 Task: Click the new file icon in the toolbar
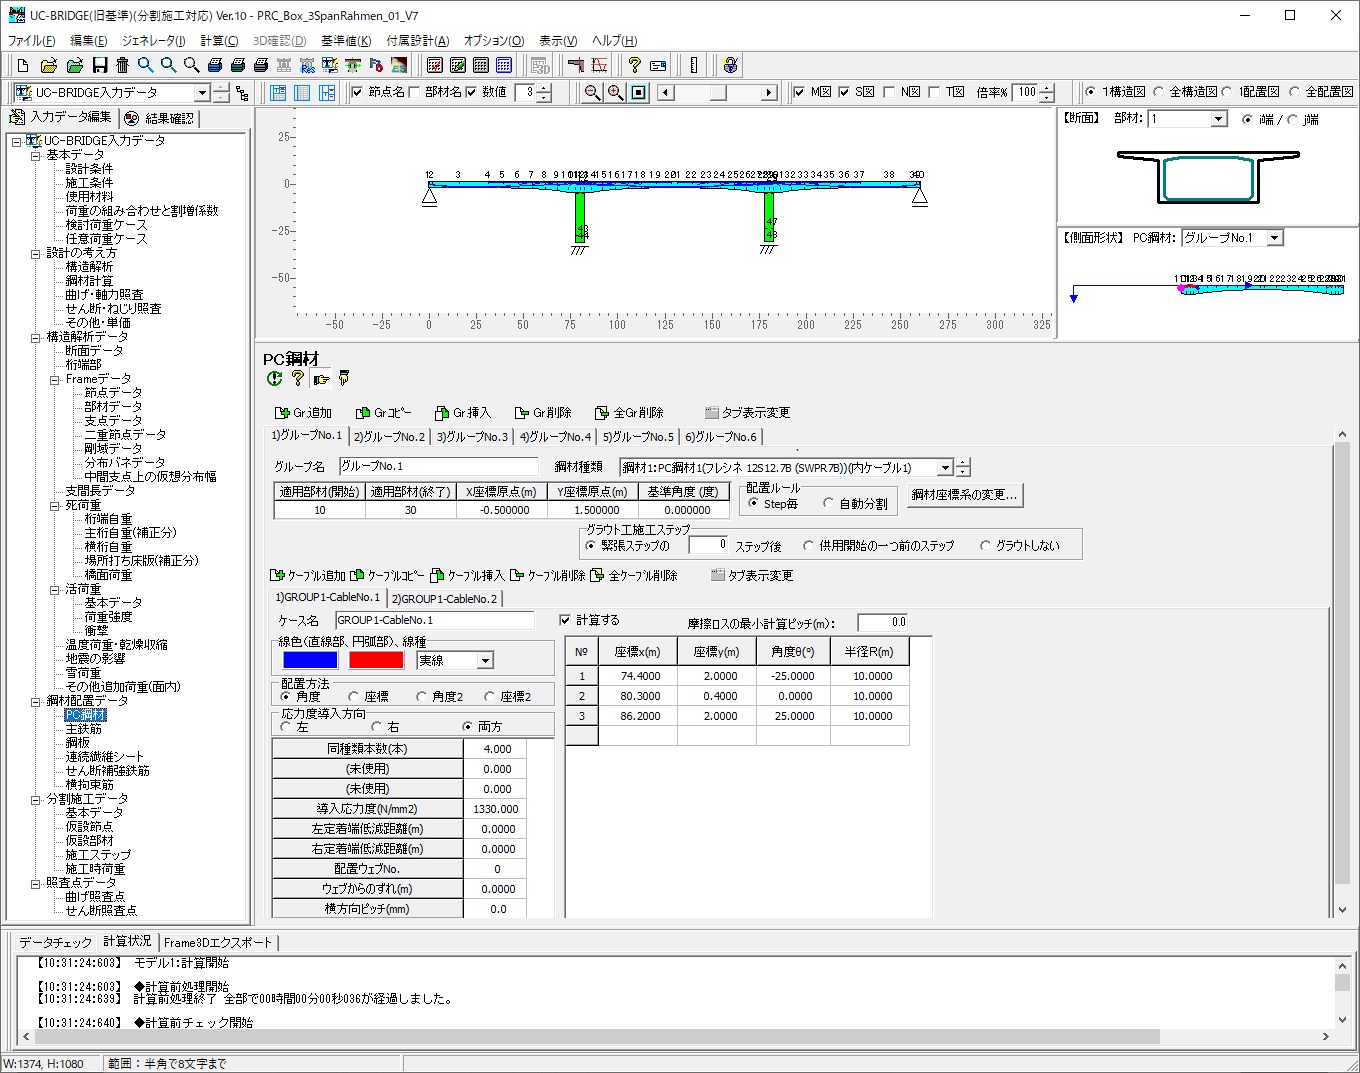pos(23,66)
